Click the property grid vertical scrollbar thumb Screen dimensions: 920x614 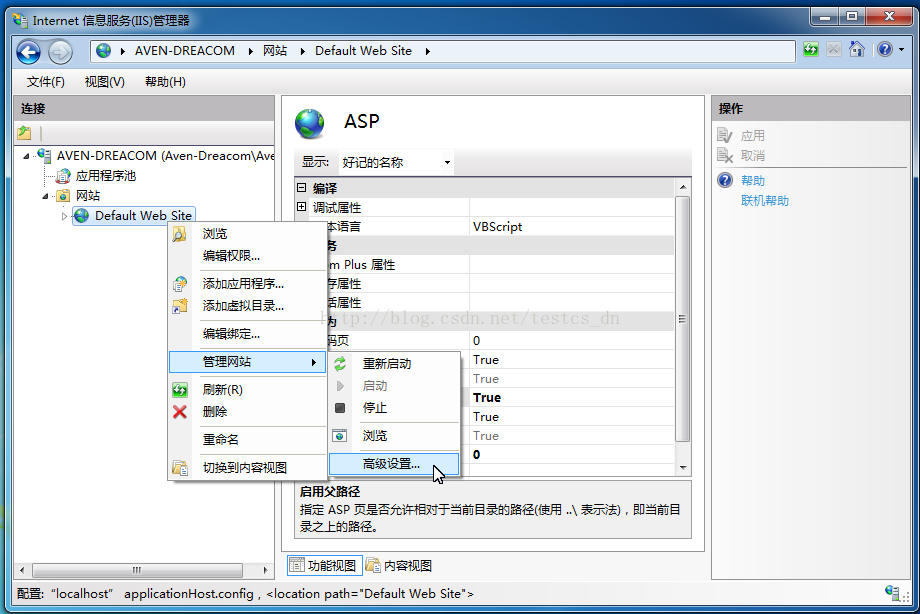point(682,319)
